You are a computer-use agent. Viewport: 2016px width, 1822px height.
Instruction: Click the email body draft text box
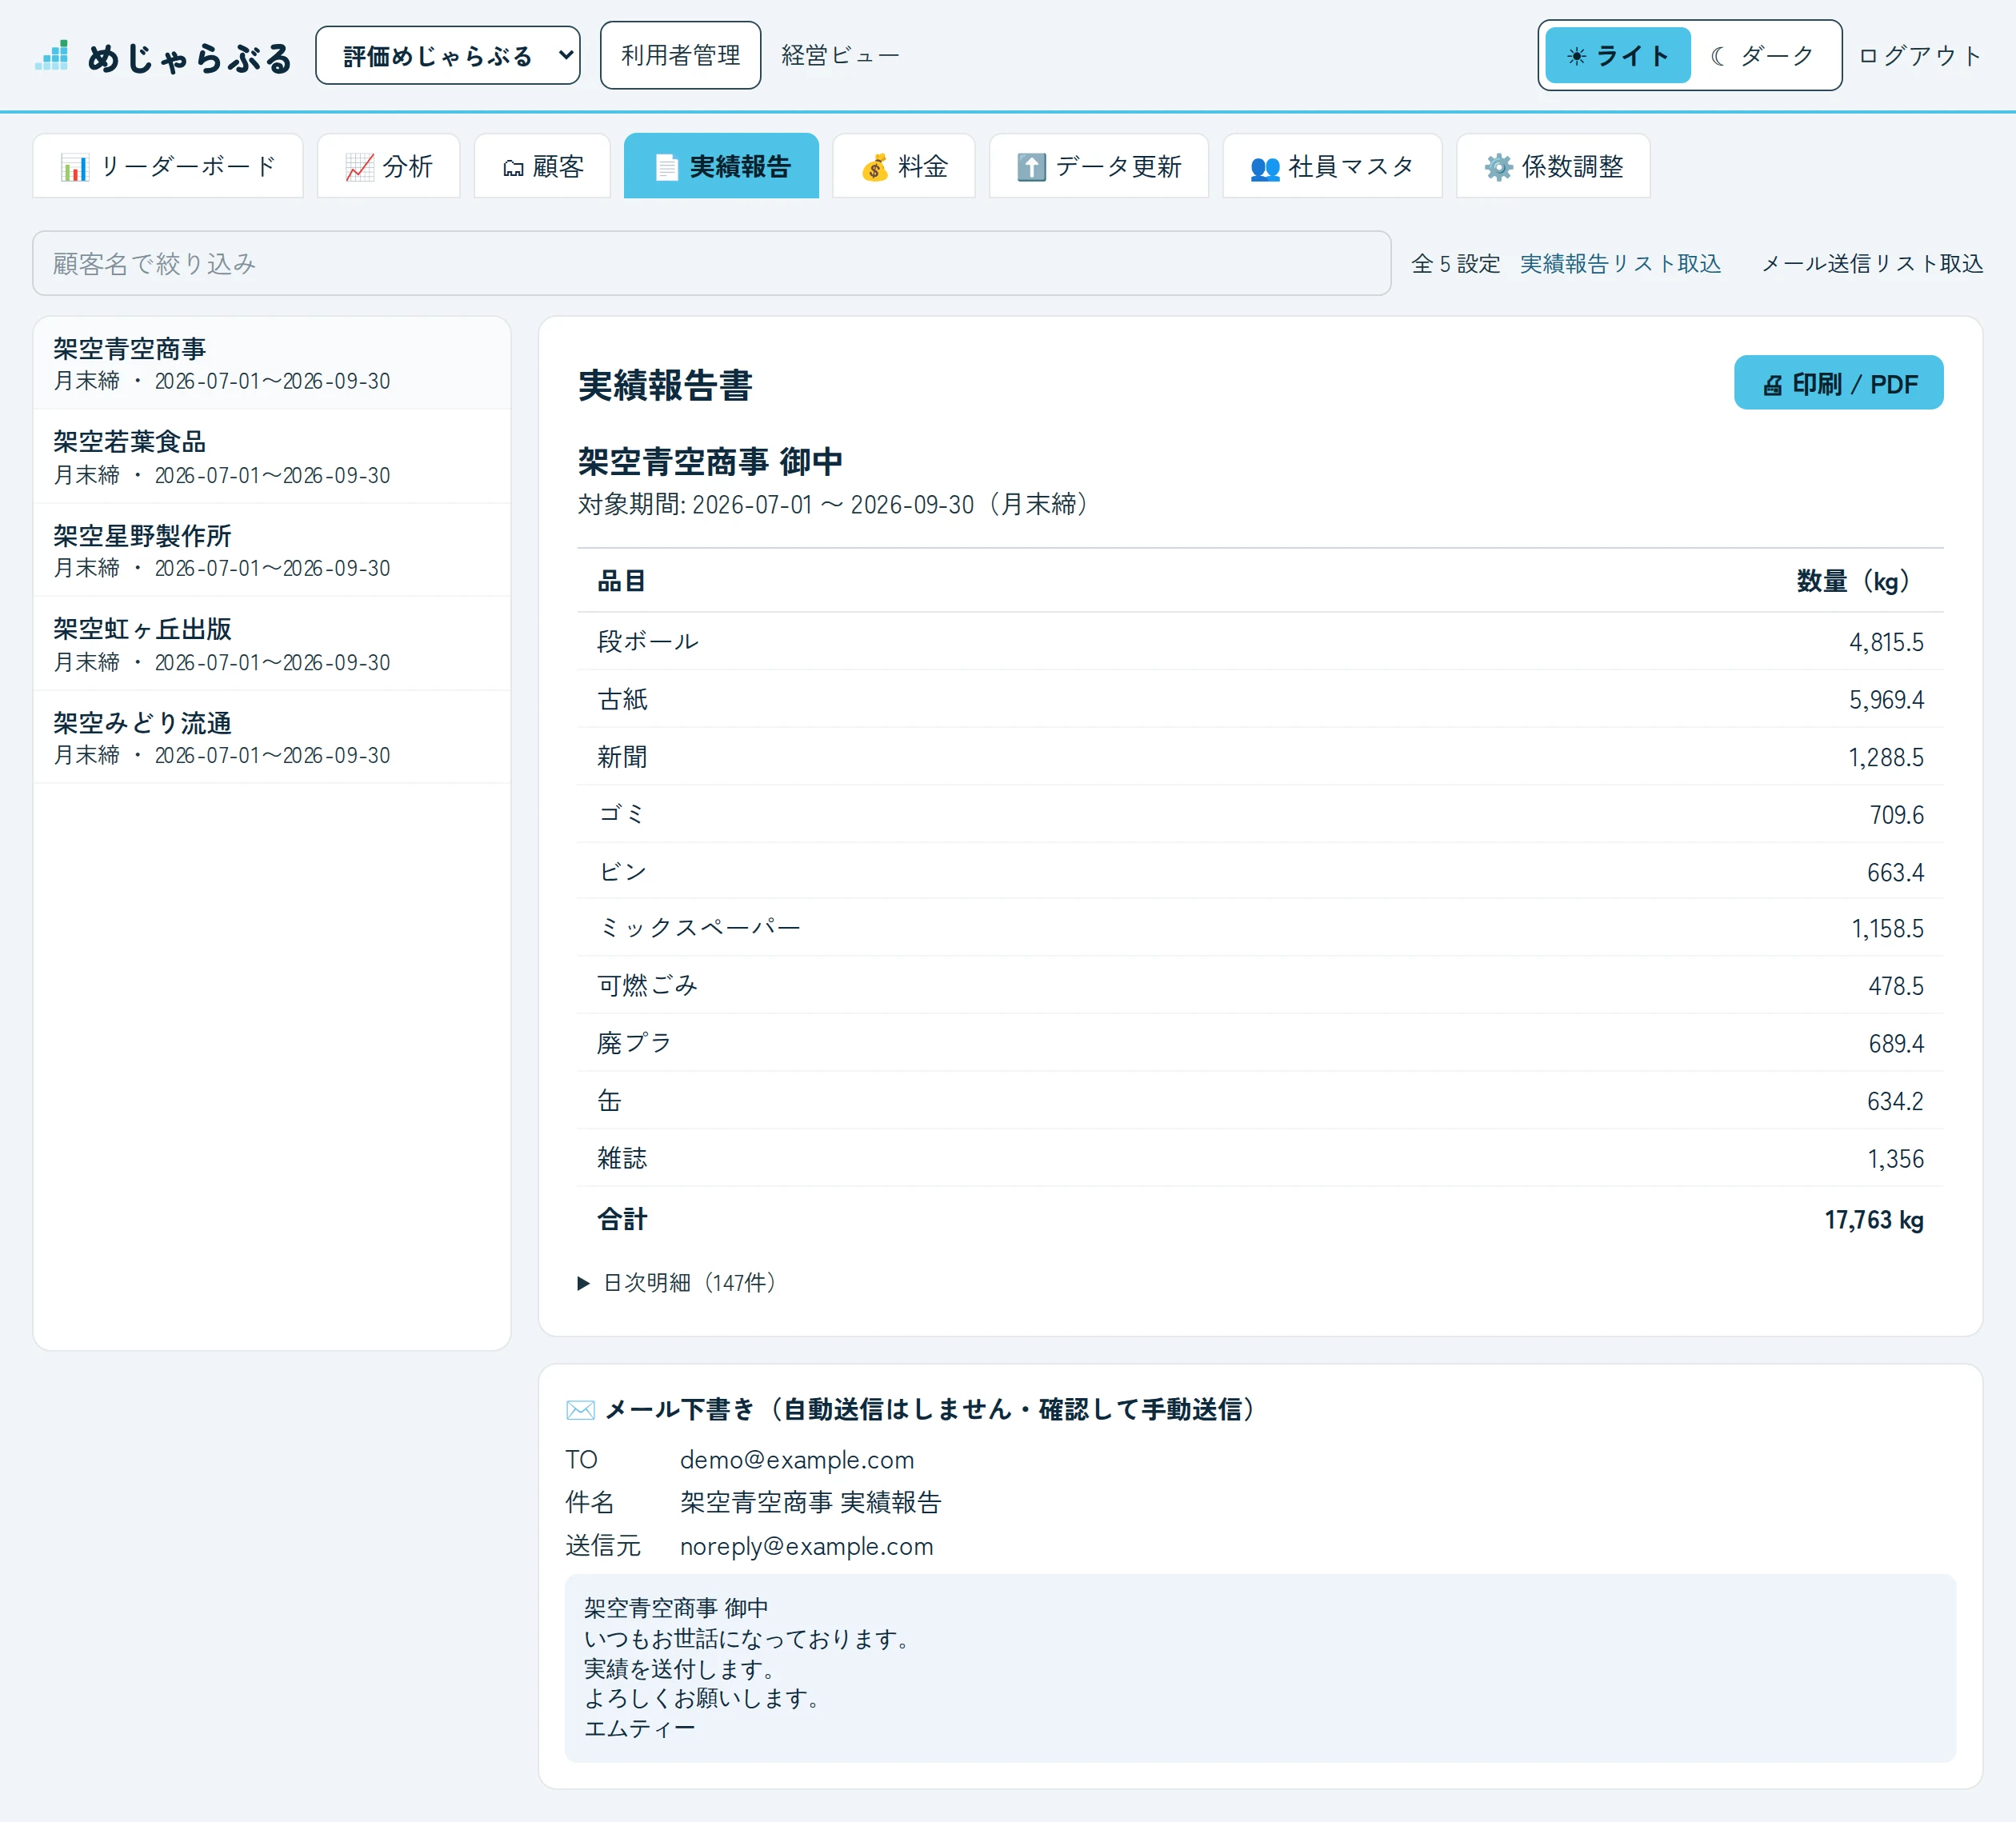pyautogui.click(x=1260, y=1668)
